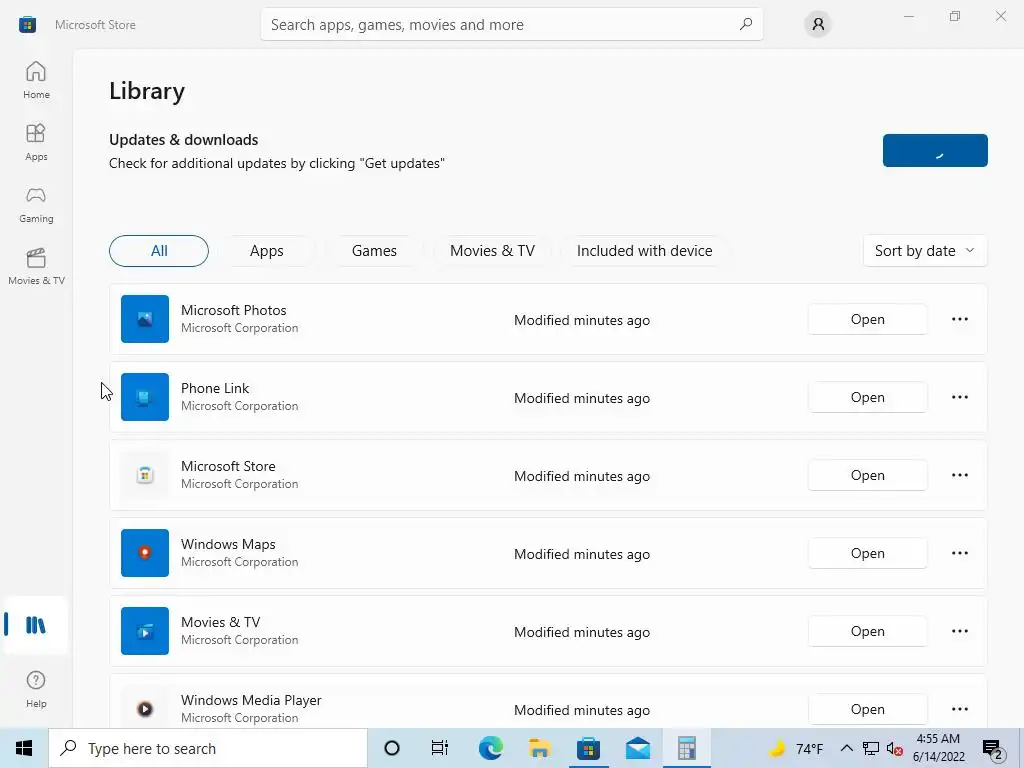The image size is (1024, 768).
Task: Open more options for Windows Maps
Action: [x=959, y=553]
